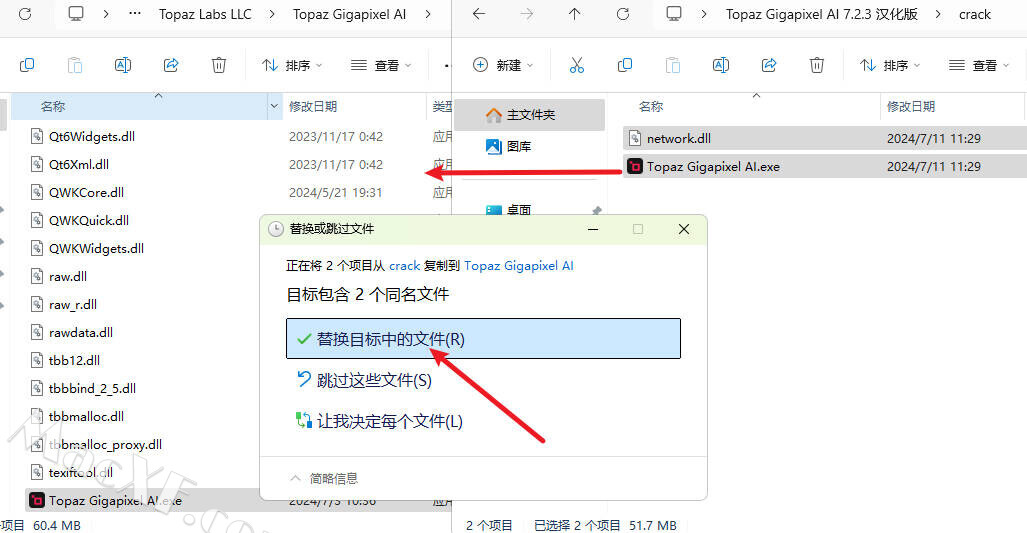The height and width of the screenshot is (533, 1027).
Task: Click the computer icon in crack address bar
Action: point(674,14)
